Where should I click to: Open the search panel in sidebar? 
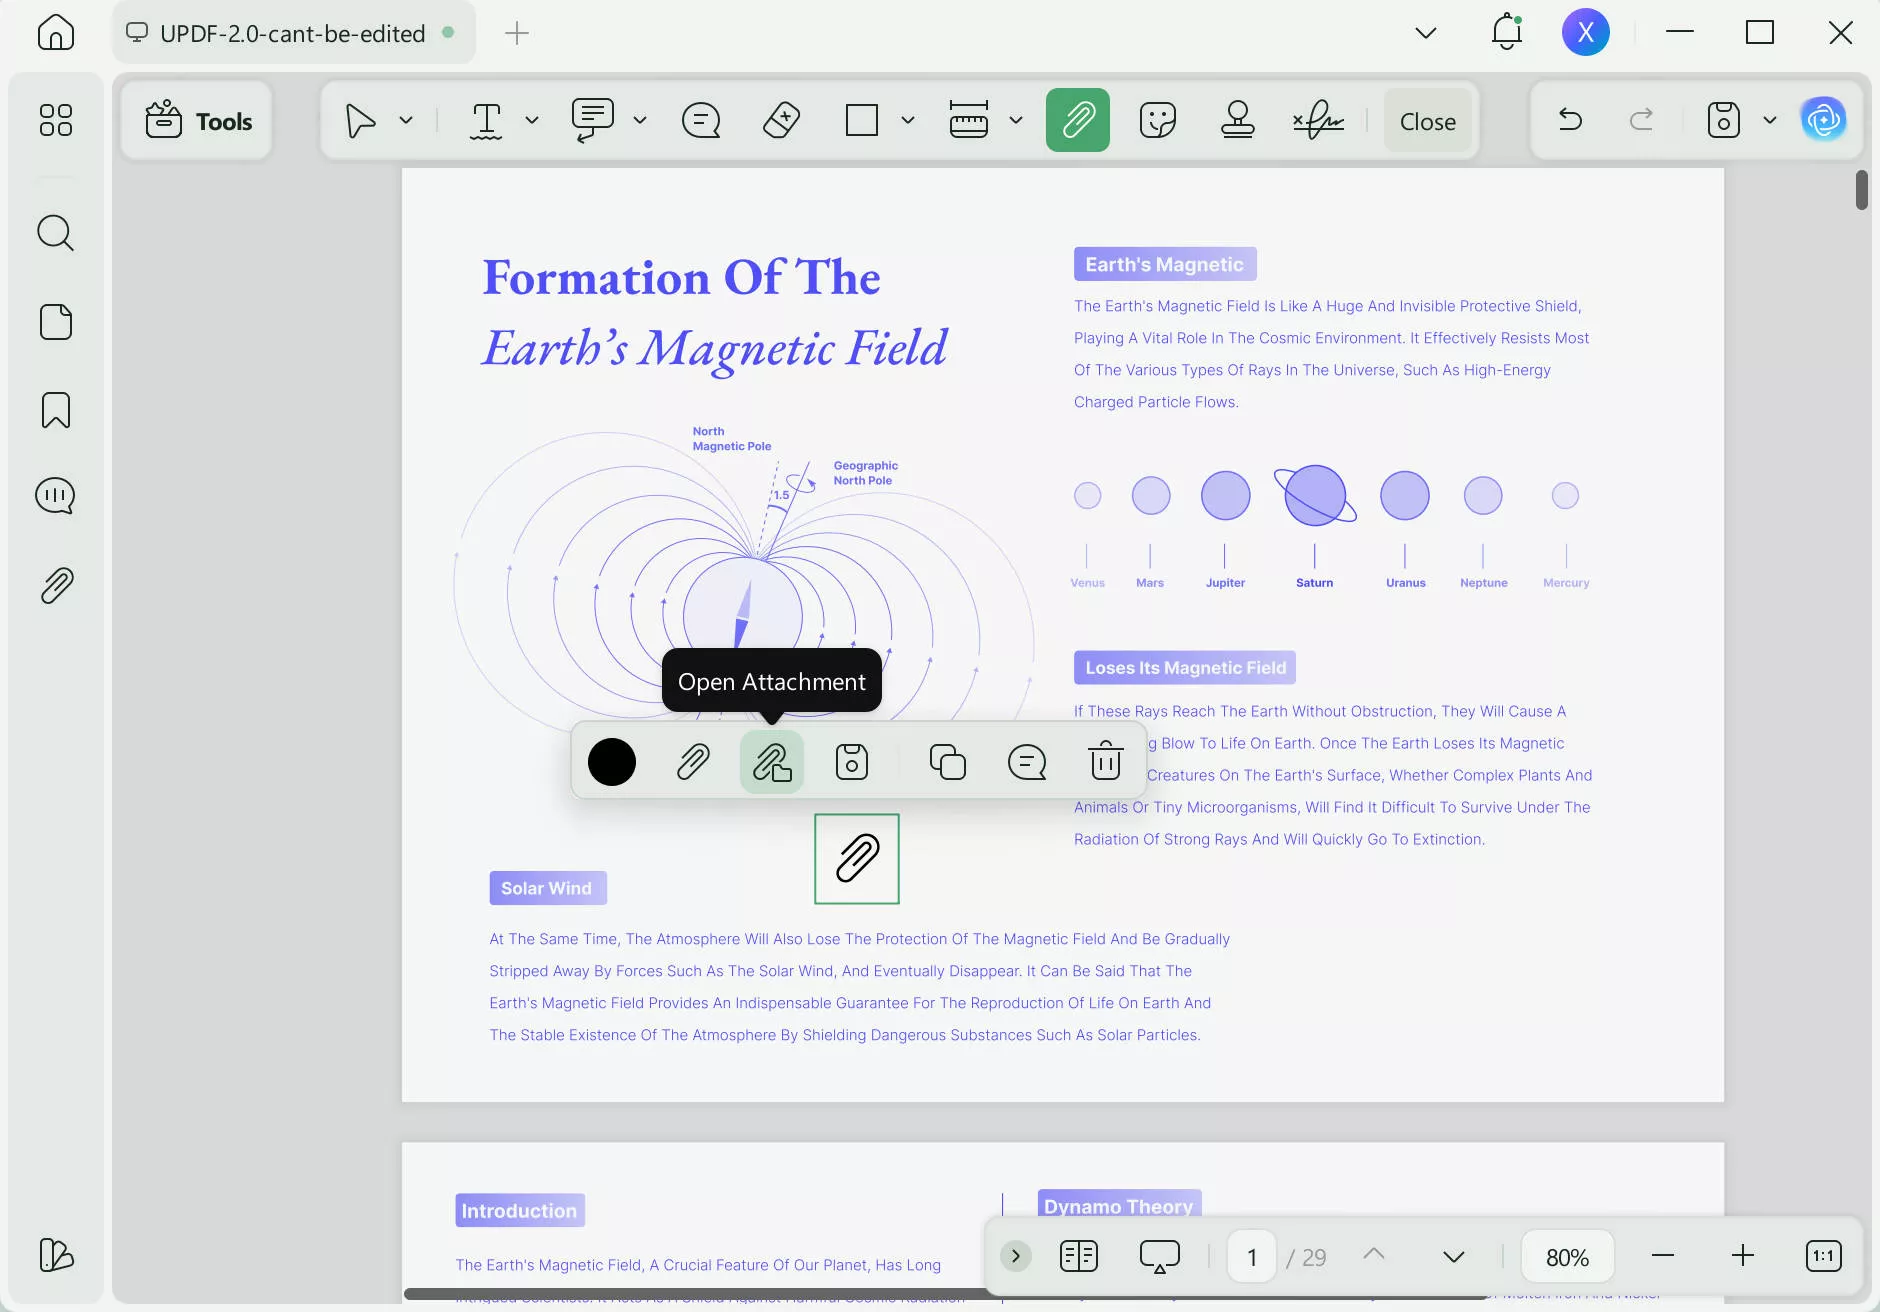coord(56,233)
